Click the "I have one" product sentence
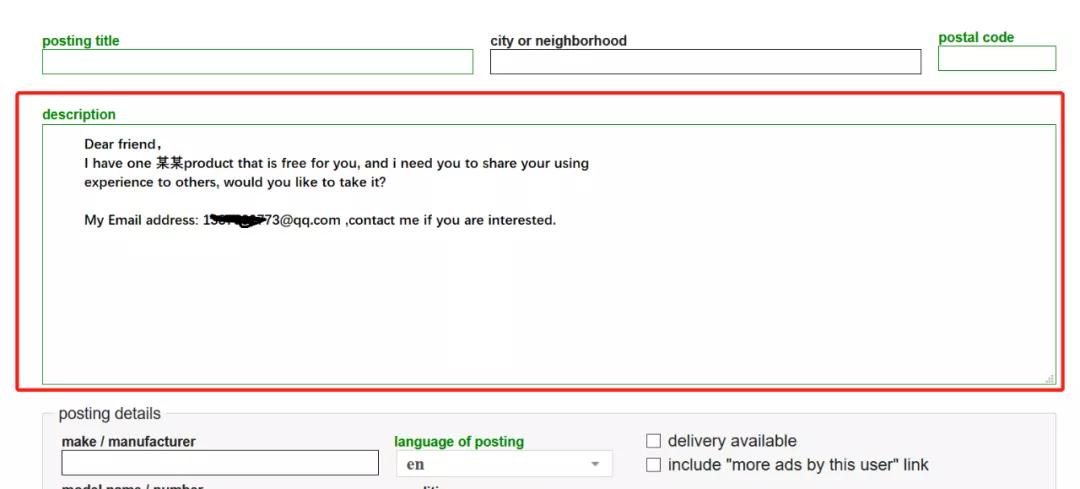This screenshot has height=489, width=1080. tap(336, 163)
